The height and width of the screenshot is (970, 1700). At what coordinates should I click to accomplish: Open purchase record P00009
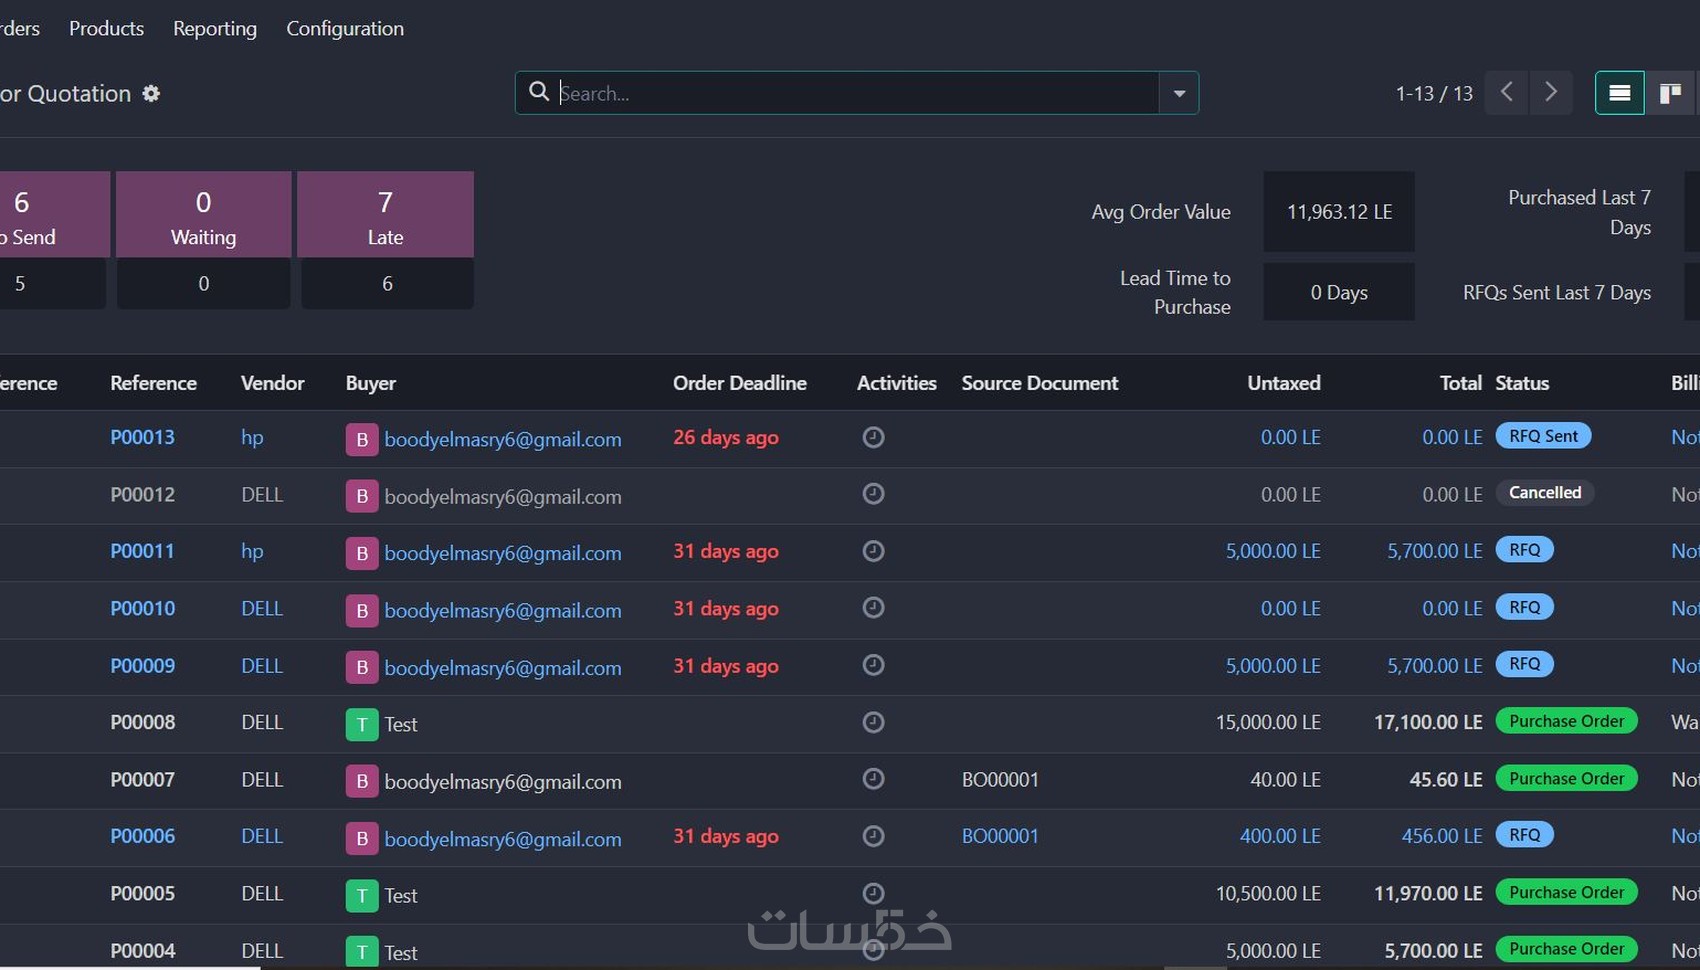tap(142, 665)
